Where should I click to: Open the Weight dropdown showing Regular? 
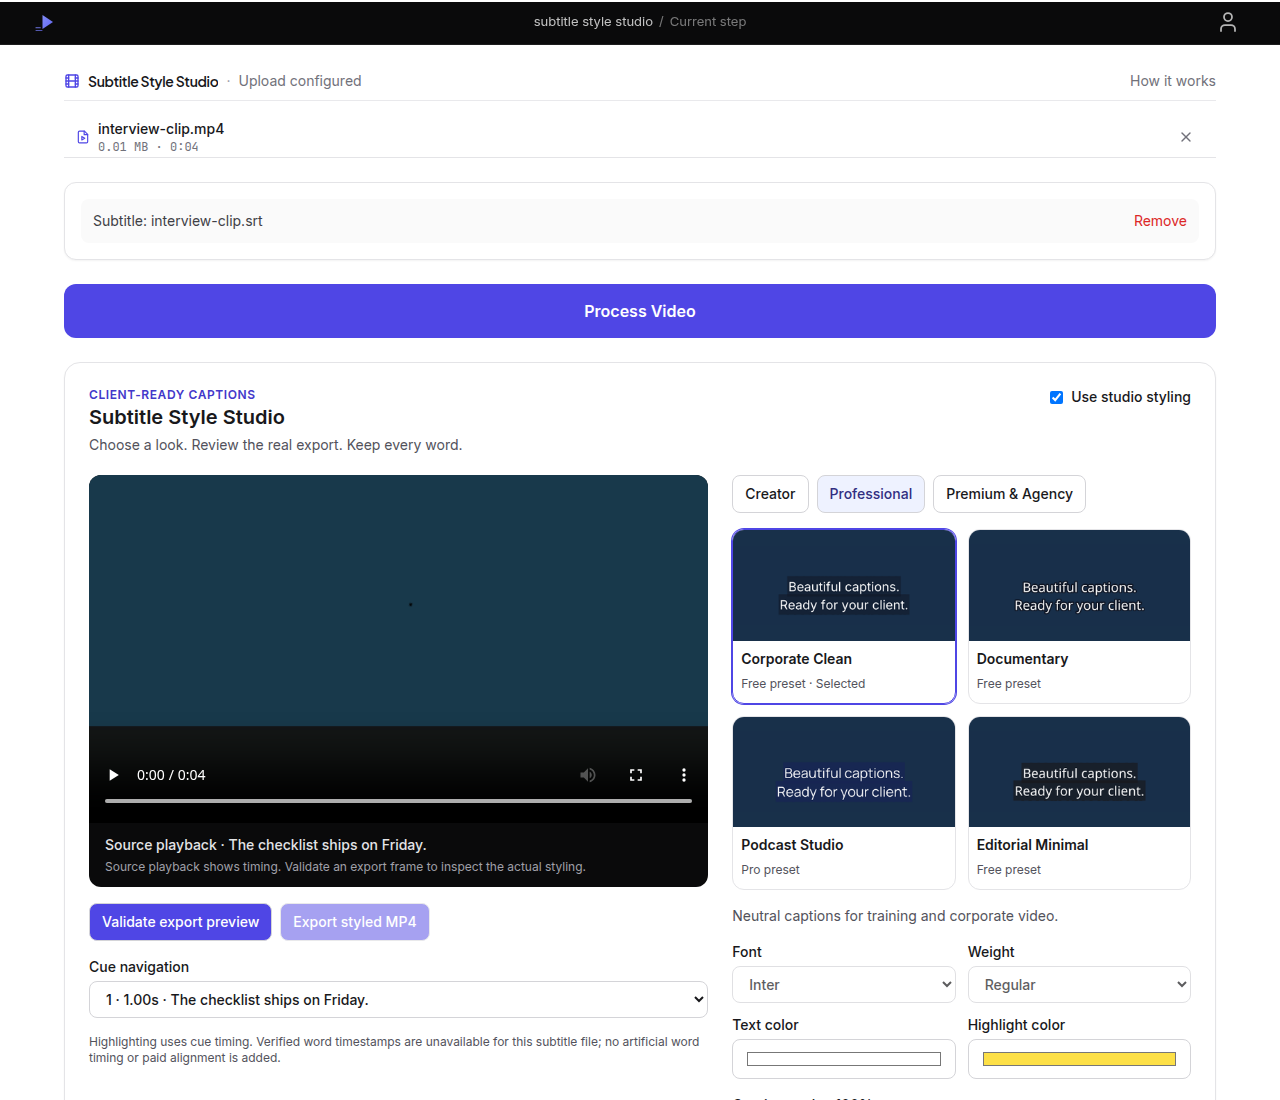1079,985
